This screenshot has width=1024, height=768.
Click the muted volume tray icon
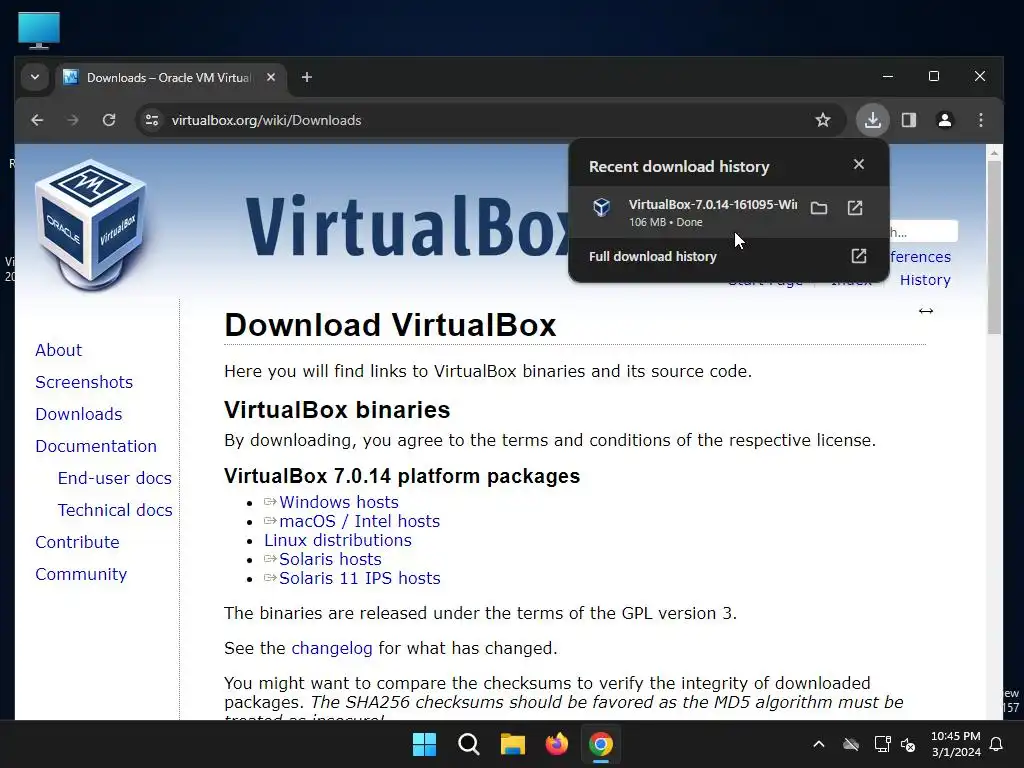pos(908,744)
